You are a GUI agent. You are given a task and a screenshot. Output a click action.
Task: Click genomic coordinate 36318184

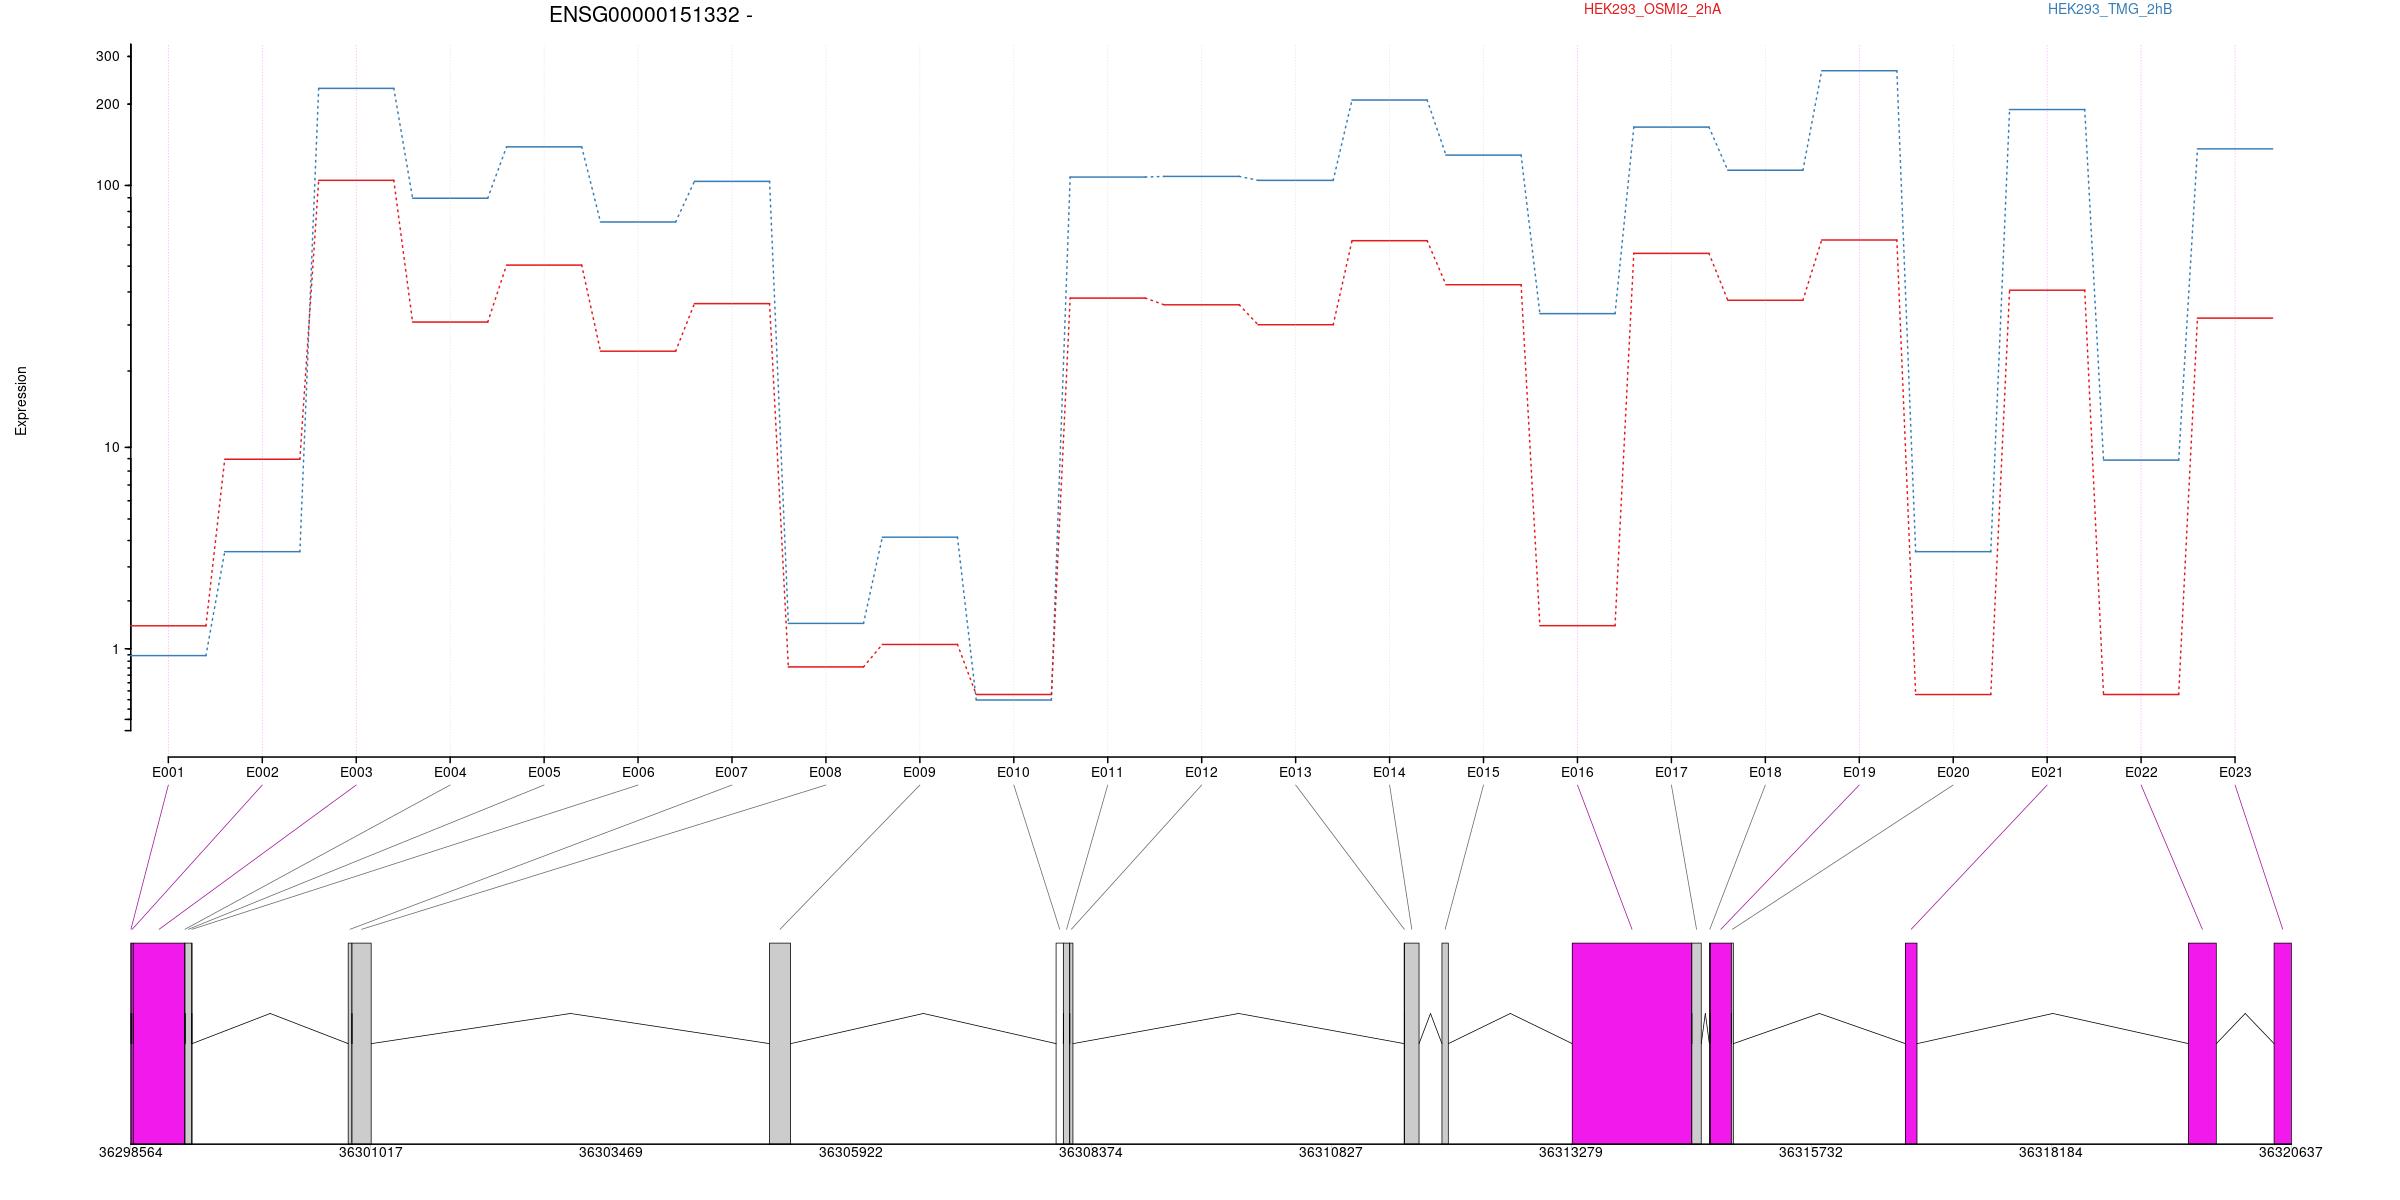coord(2050,1152)
